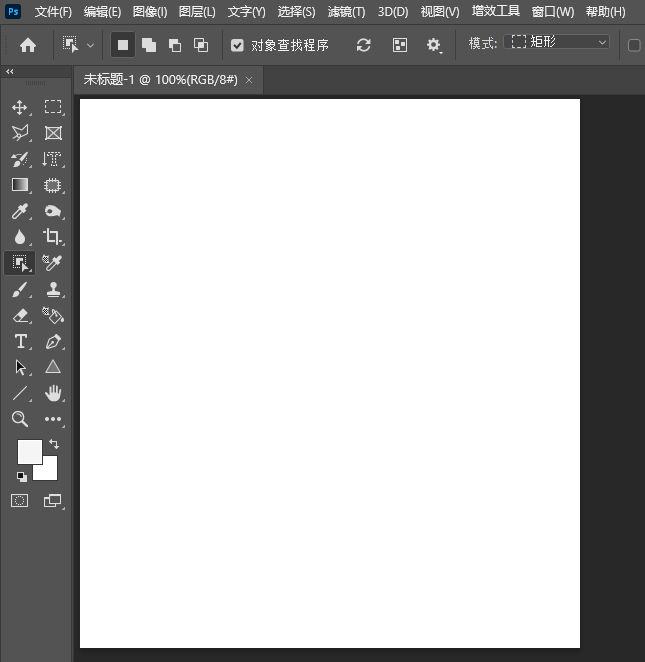Select the Object Selection tool in toolbox
The image size is (645, 662).
(20, 263)
